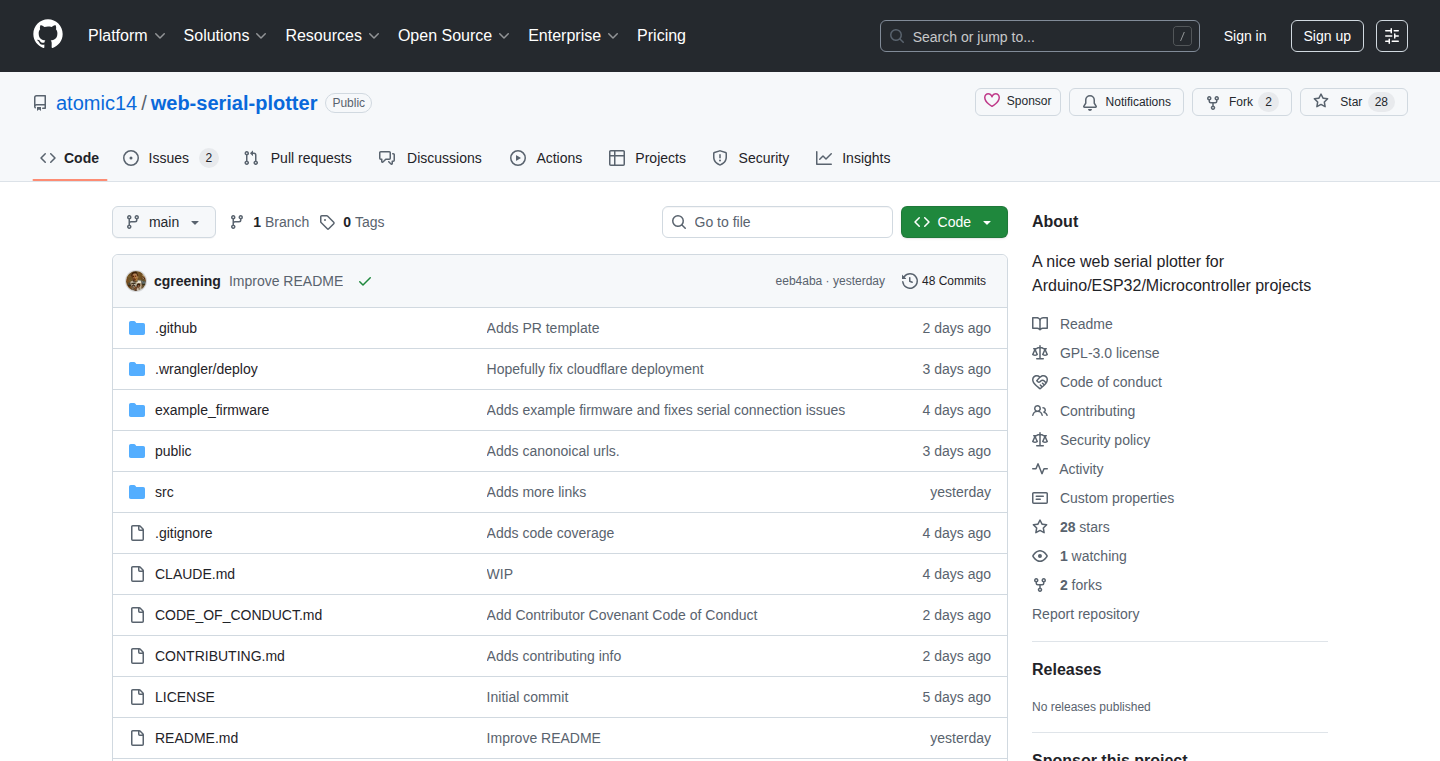Open the 'Hopefully fix cloudflare deployment' commit message
The height and width of the screenshot is (761, 1440).
coord(595,369)
